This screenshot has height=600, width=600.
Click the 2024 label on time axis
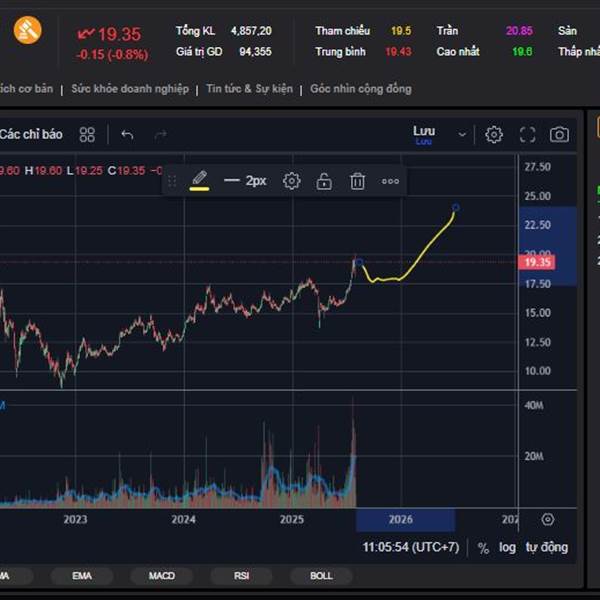(x=183, y=519)
